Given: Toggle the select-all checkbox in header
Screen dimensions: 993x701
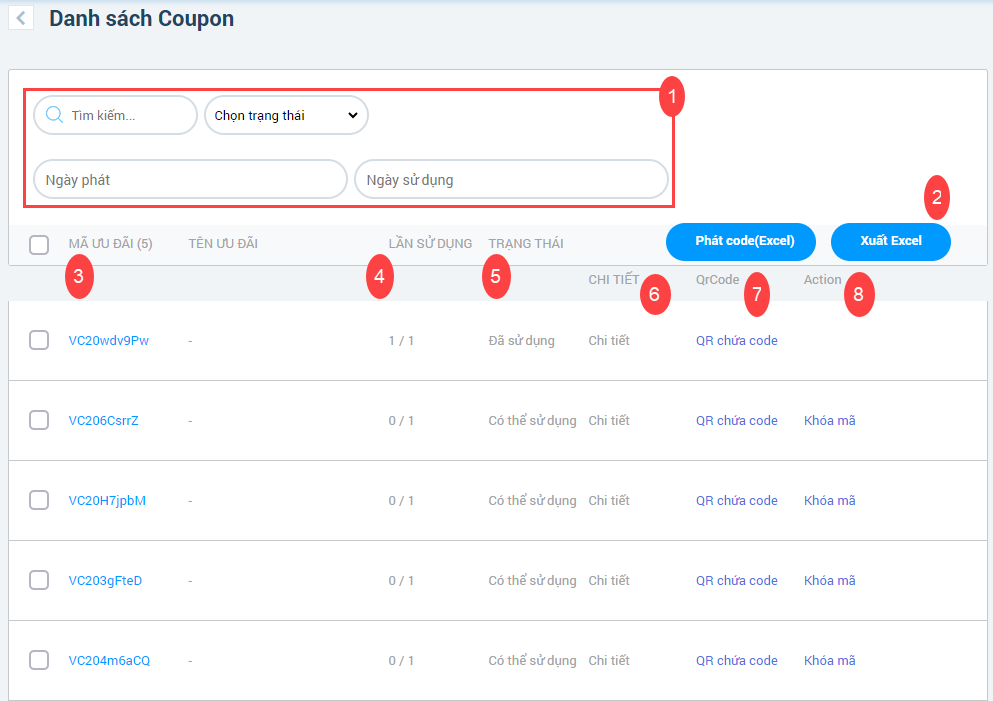Looking at the screenshot, I should pyautogui.click(x=39, y=244).
